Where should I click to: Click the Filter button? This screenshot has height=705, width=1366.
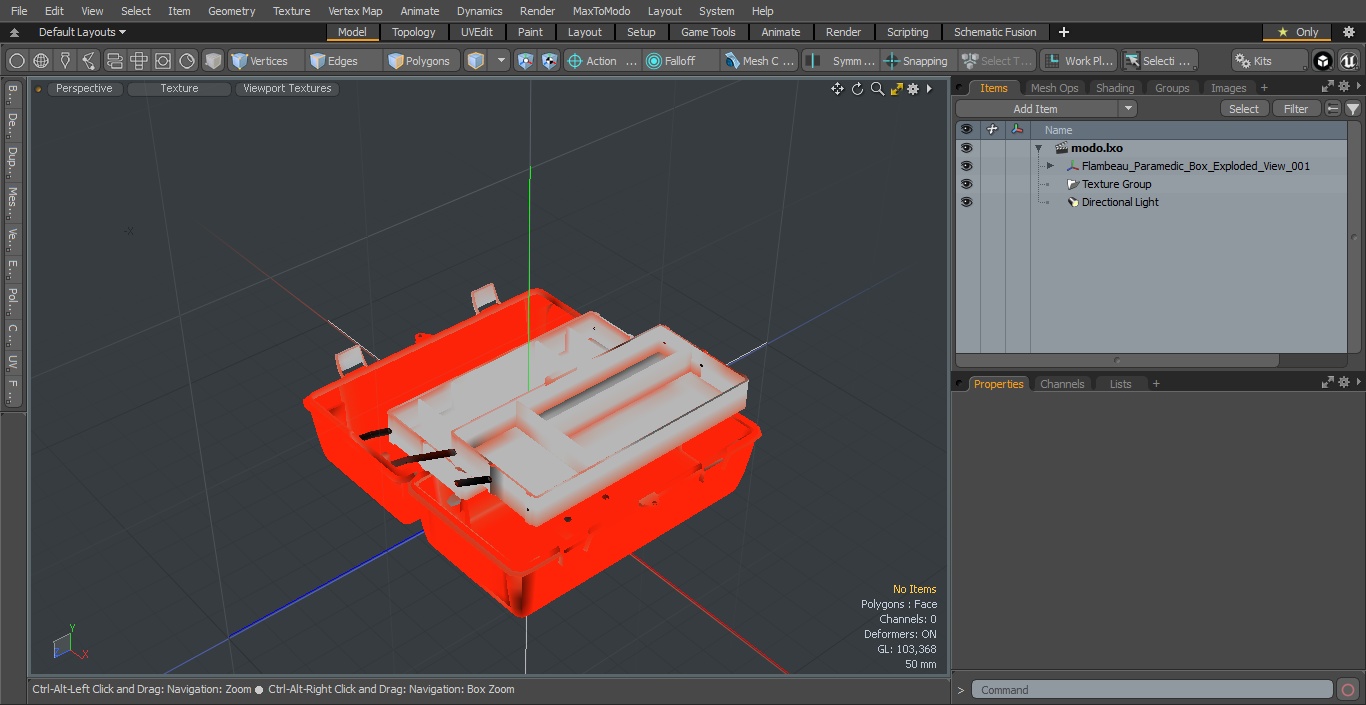point(1296,109)
